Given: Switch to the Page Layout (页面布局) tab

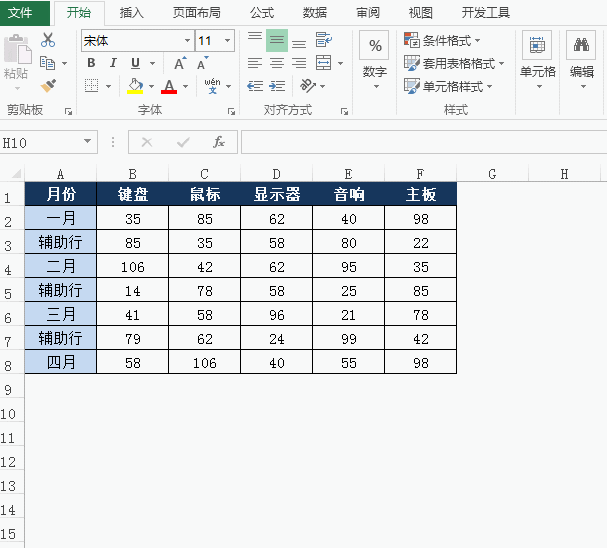Looking at the screenshot, I should 197,13.
